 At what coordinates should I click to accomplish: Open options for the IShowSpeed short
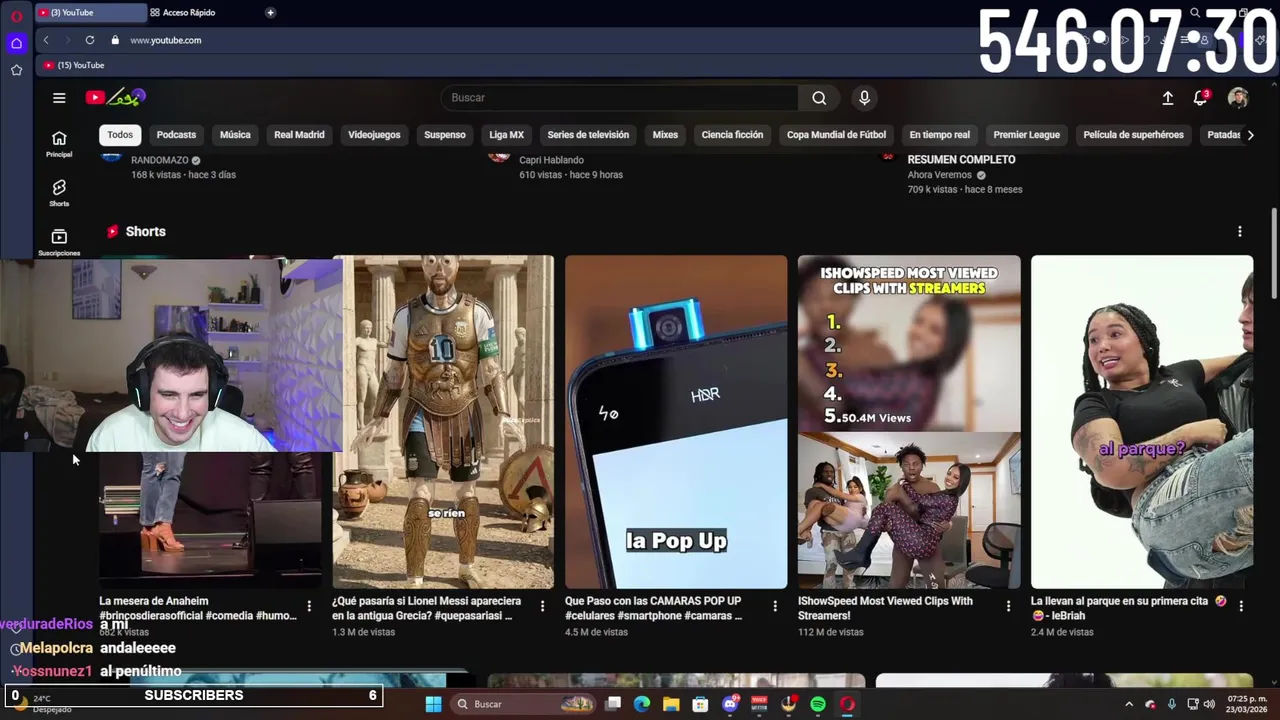[1008, 606]
